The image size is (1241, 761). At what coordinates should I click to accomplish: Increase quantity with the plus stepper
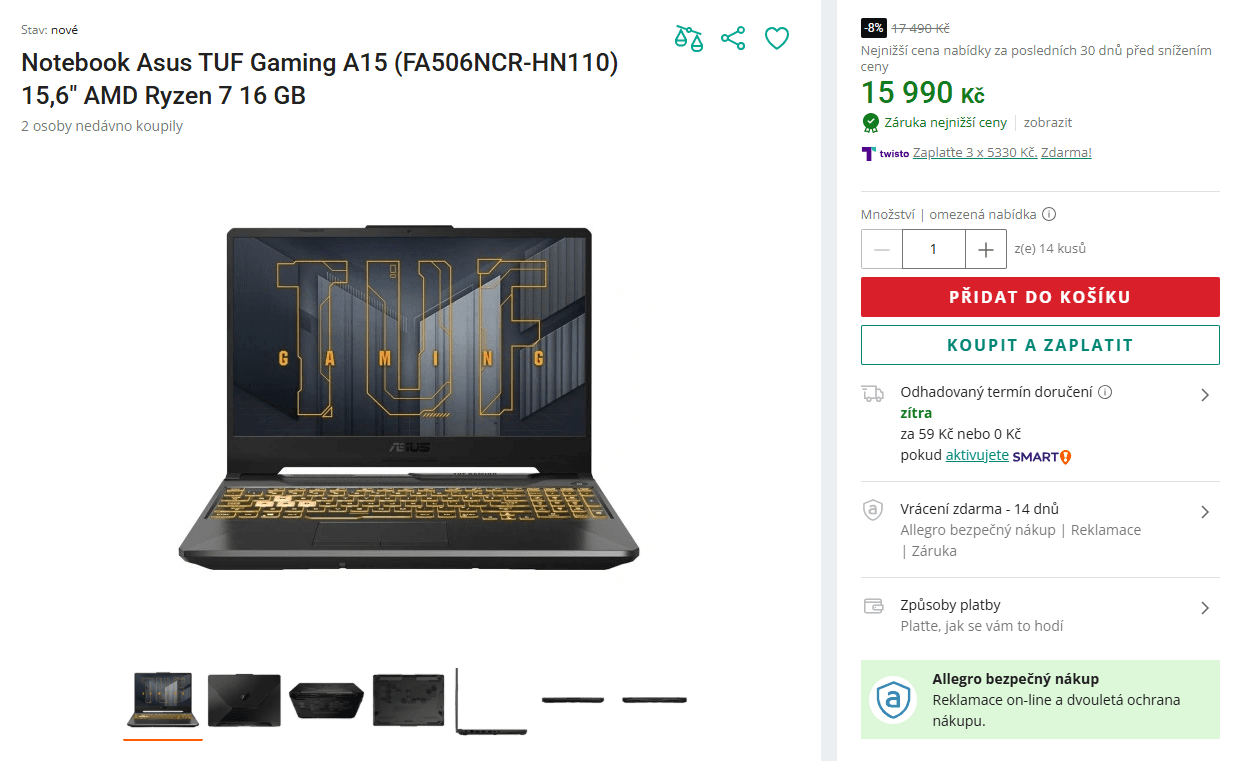pos(986,249)
